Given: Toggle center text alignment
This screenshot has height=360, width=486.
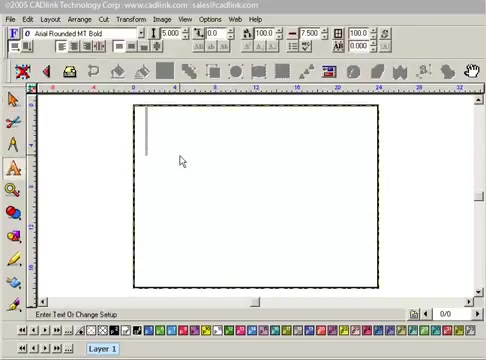Looking at the screenshot, I should point(74,46).
